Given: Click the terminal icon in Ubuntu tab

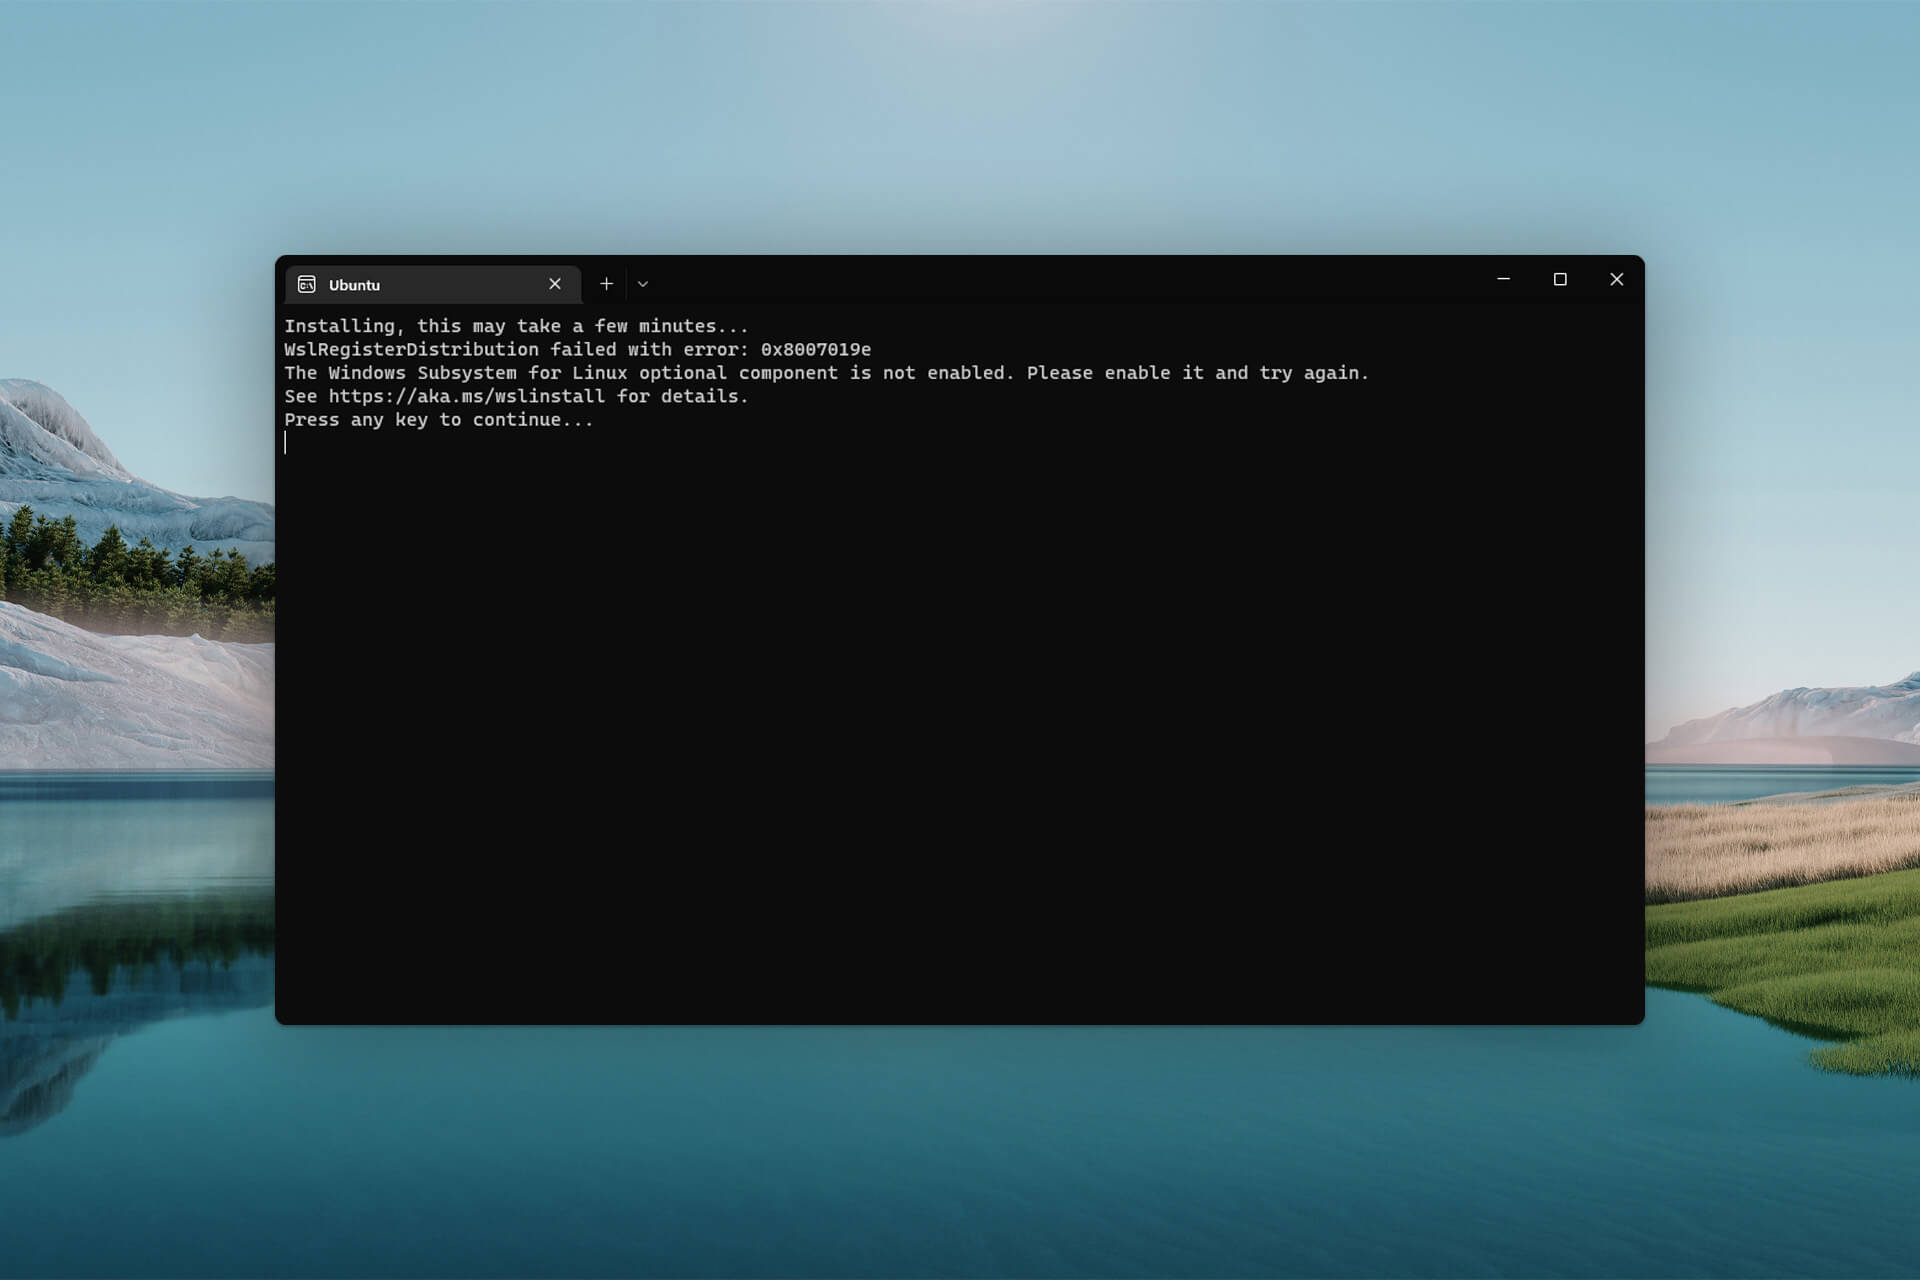Looking at the screenshot, I should [x=307, y=285].
